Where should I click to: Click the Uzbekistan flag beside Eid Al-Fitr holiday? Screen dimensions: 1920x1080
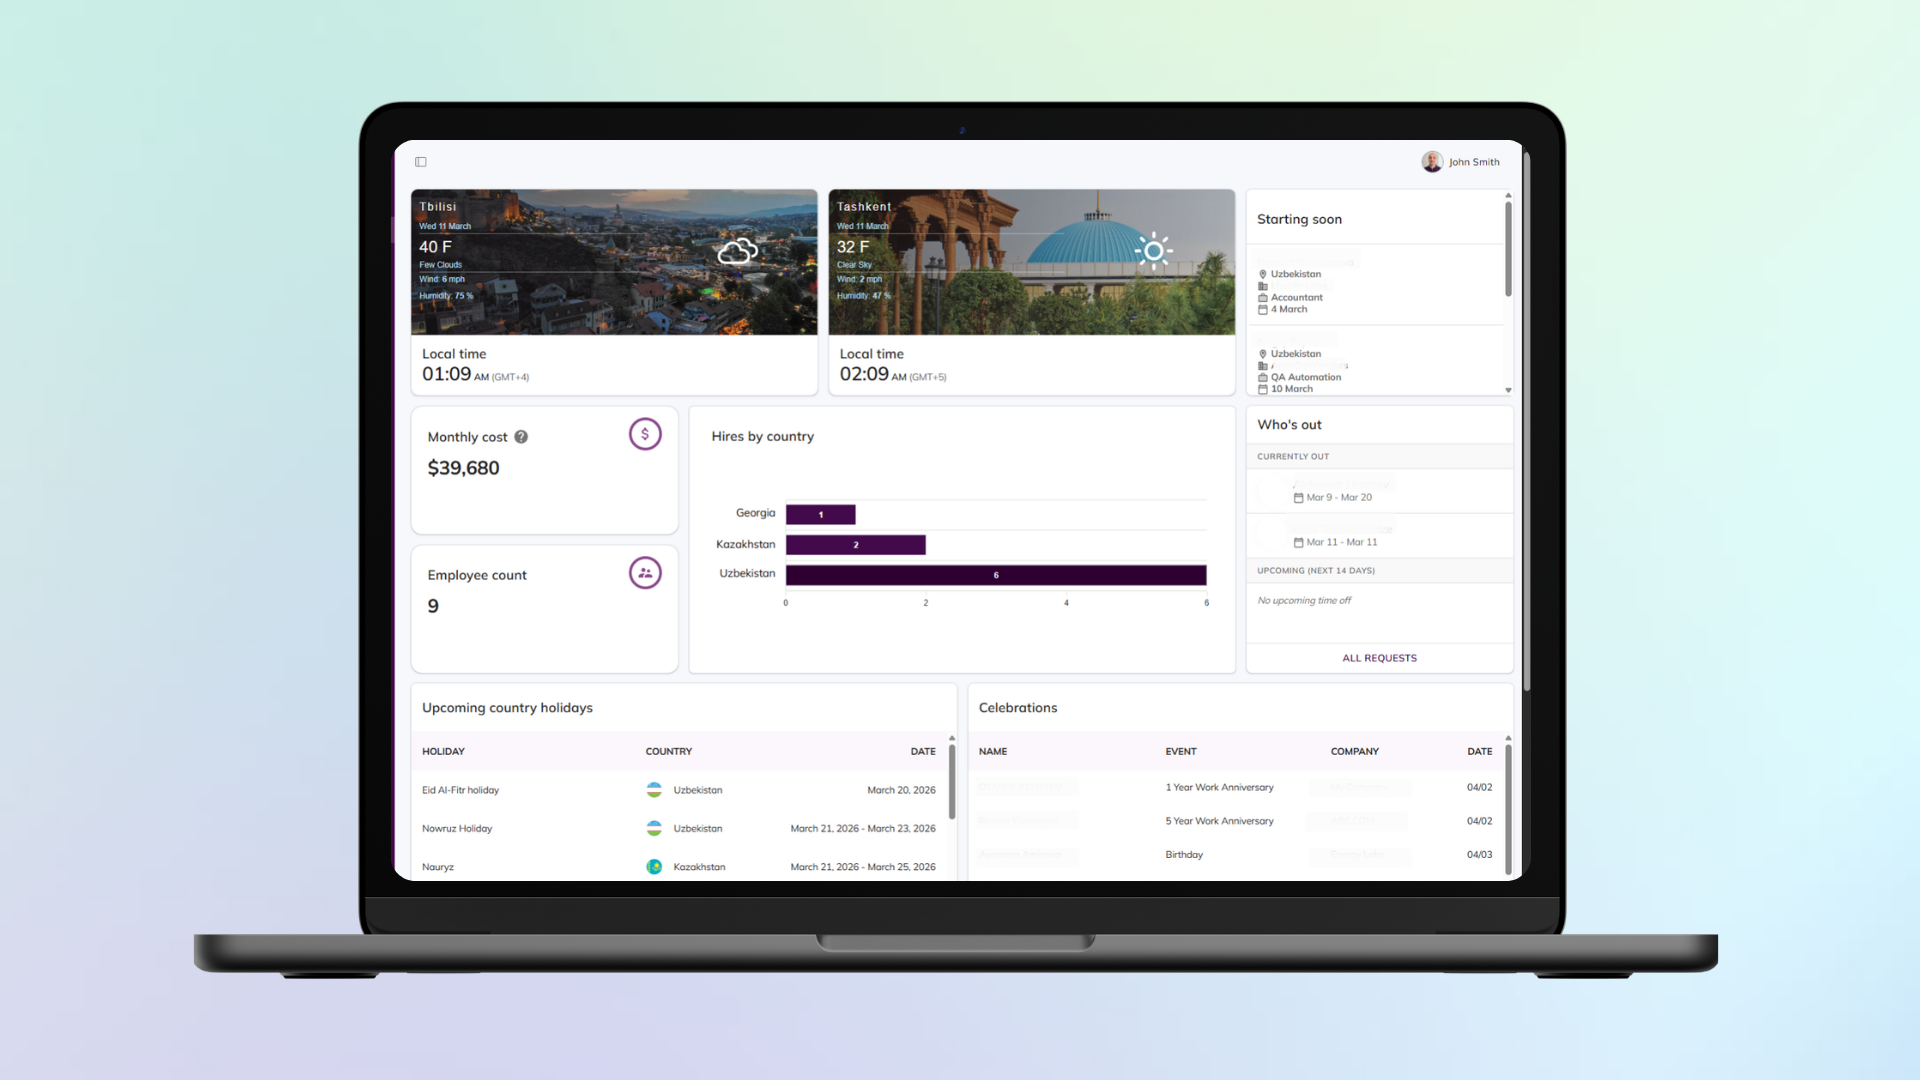coord(654,790)
